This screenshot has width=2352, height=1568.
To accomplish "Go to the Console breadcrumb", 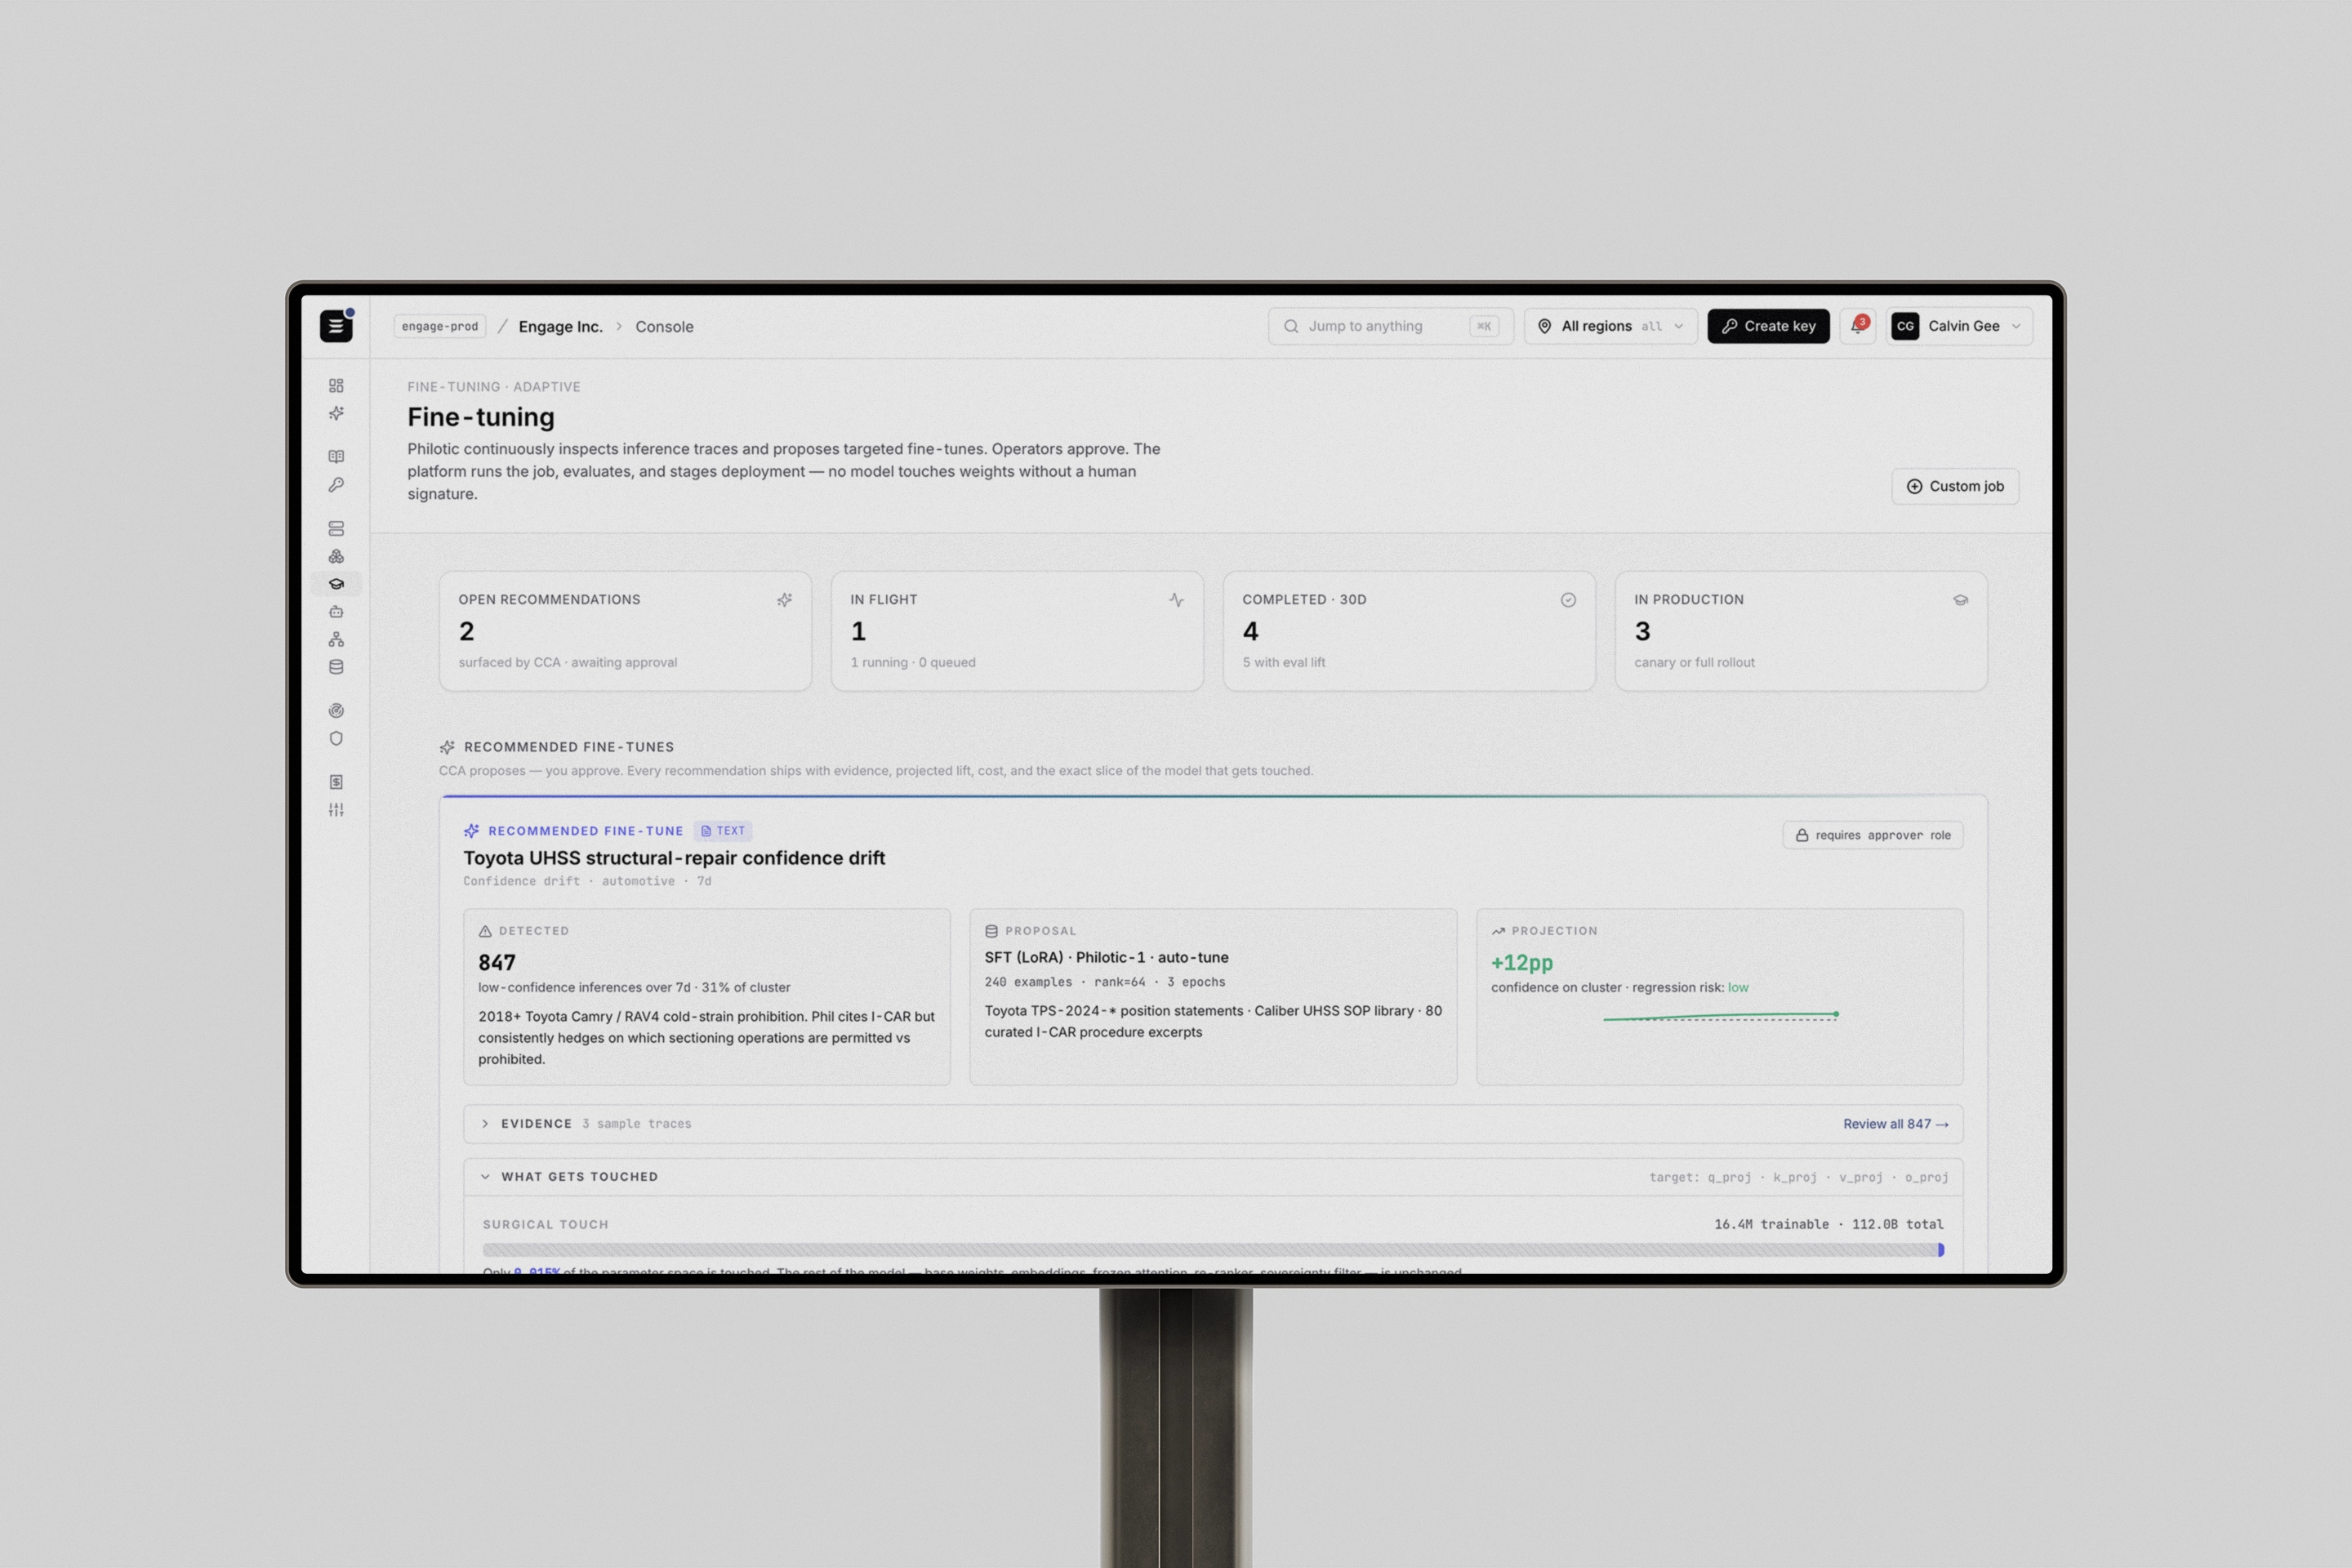I will click(664, 327).
